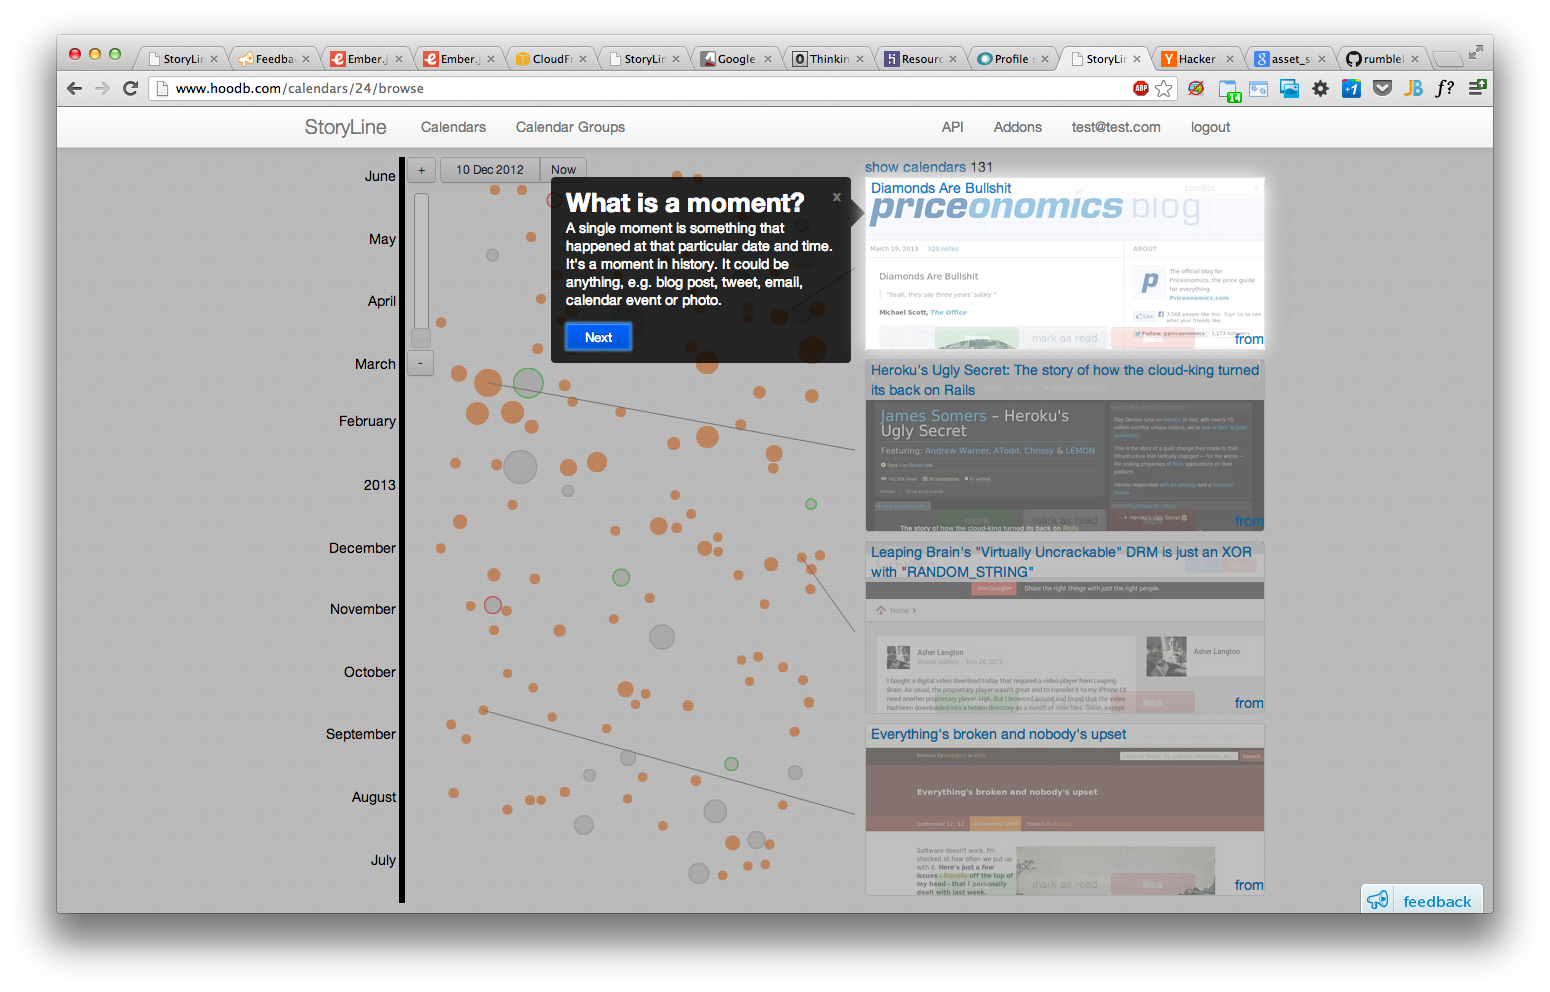The height and width of the screenshot is (992, 1550).
Task: Mark Everything's broken story as read
Action: tap(1064, 884)
